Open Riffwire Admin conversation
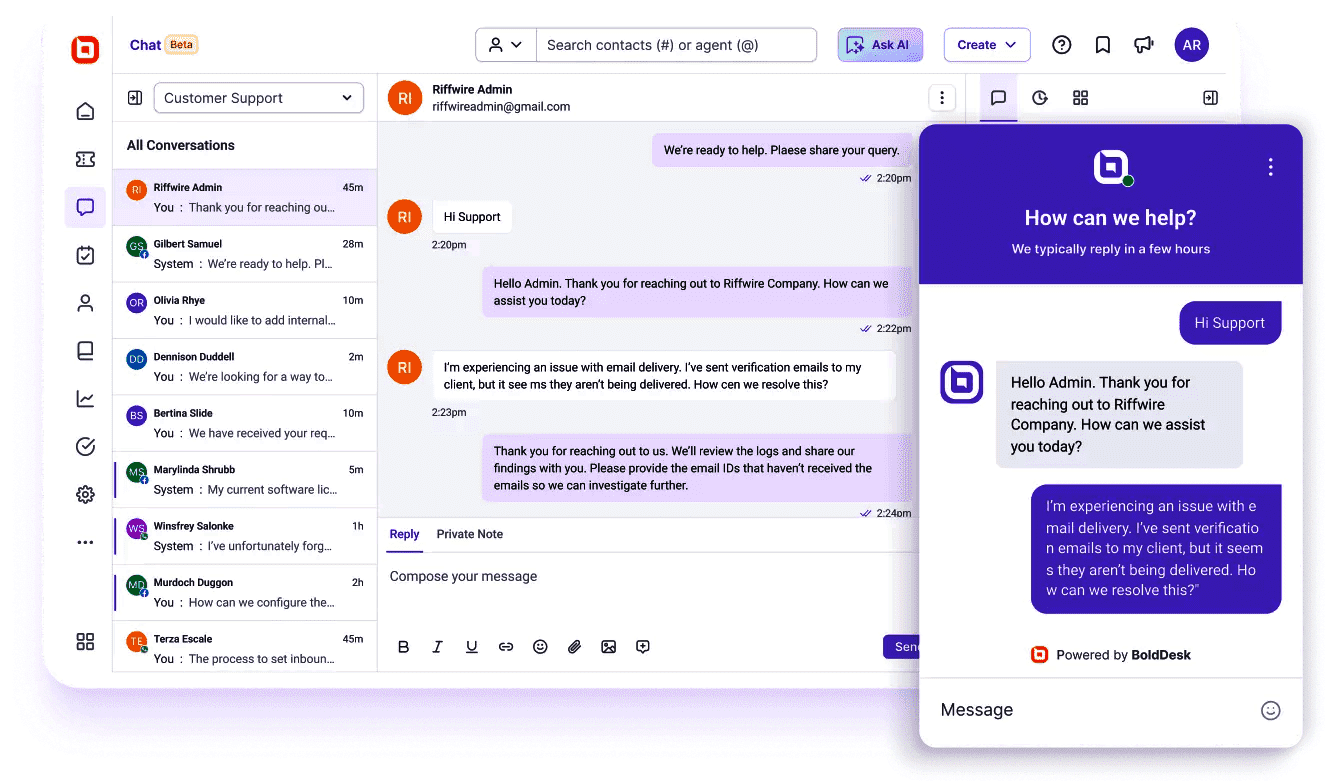This screenshot has width=1328, height=782. pyautogui.click(x=245, y=198)
